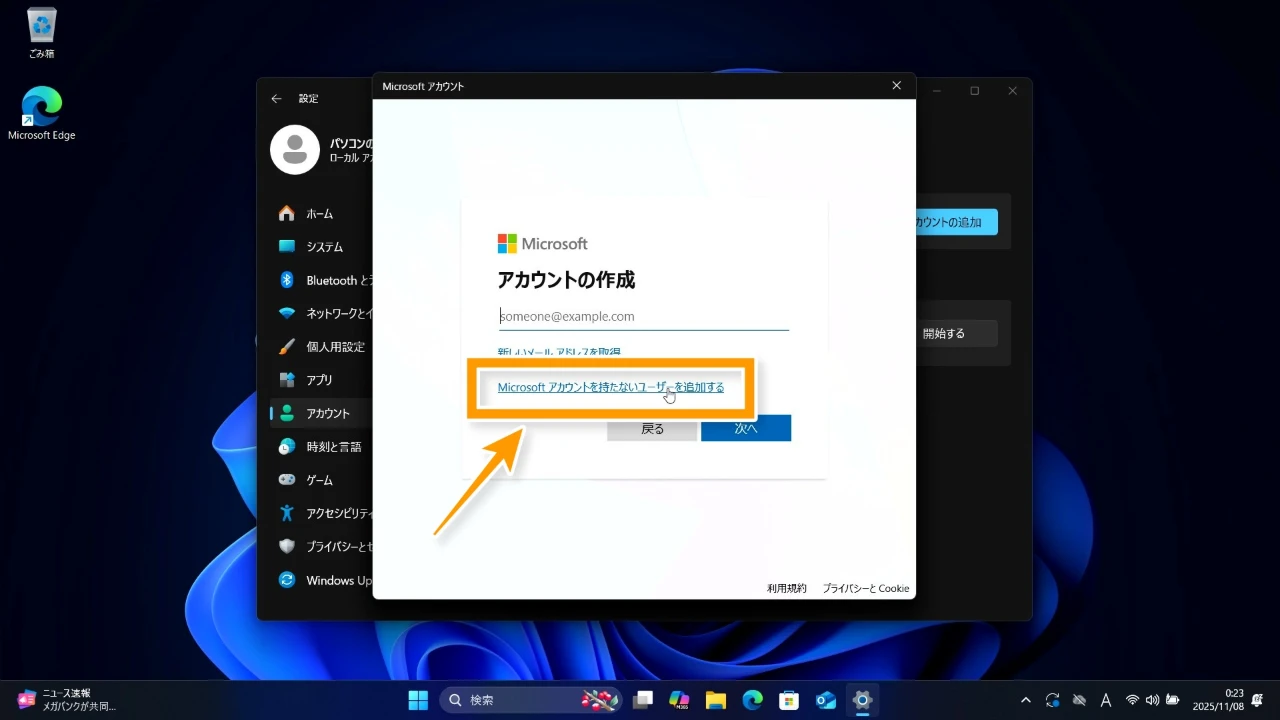Viewport: 1280px width, 720px height.
Task: Select システム in the Settings sidebar
Action: pyautogui.click(x=324, y=247)
